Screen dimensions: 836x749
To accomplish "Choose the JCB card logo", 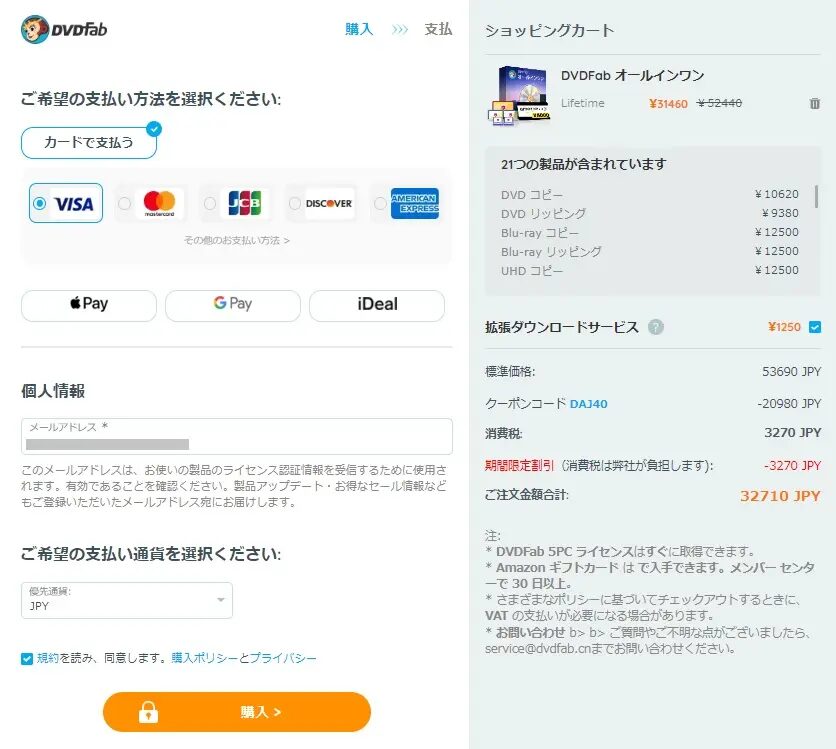I will [x=243, y=203].
